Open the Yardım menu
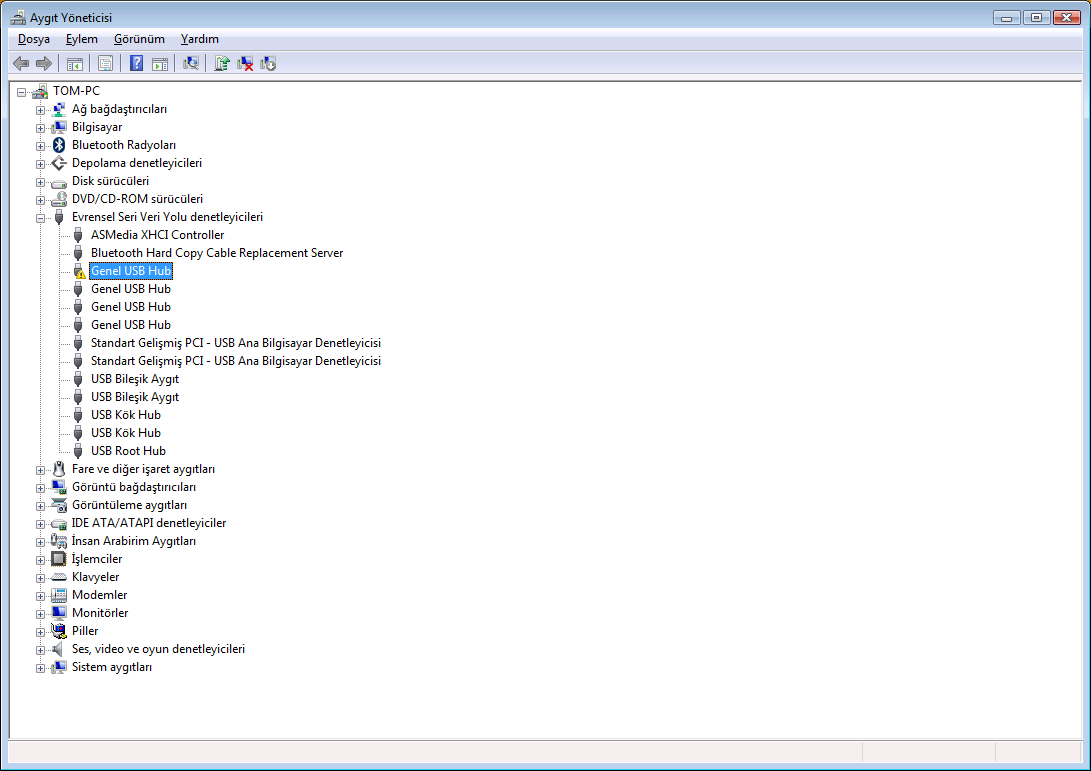Screen dimensions: 1091x771 click(x=200, y=39)
